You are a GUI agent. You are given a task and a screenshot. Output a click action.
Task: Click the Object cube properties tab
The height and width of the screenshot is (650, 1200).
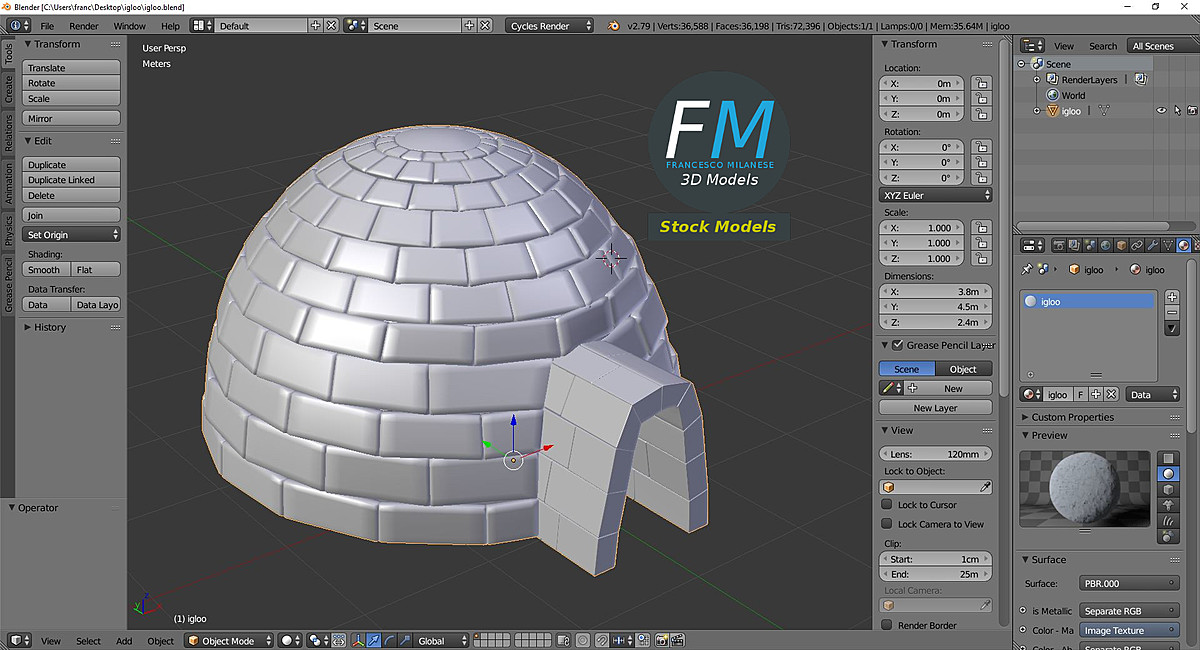pos(1121,245)
